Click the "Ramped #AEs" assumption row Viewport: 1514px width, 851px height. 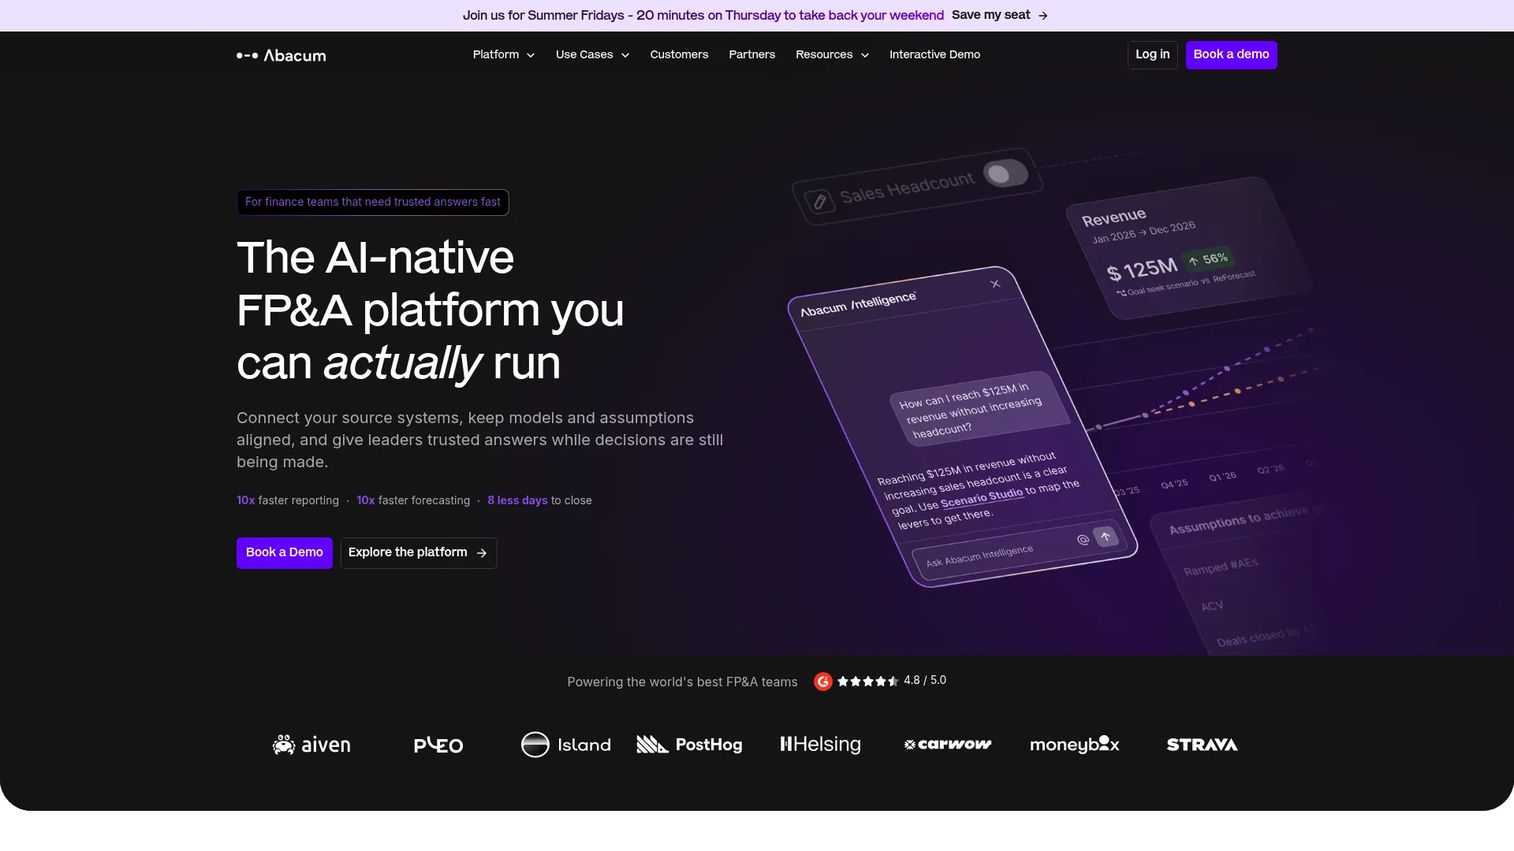pos(1220,566)
